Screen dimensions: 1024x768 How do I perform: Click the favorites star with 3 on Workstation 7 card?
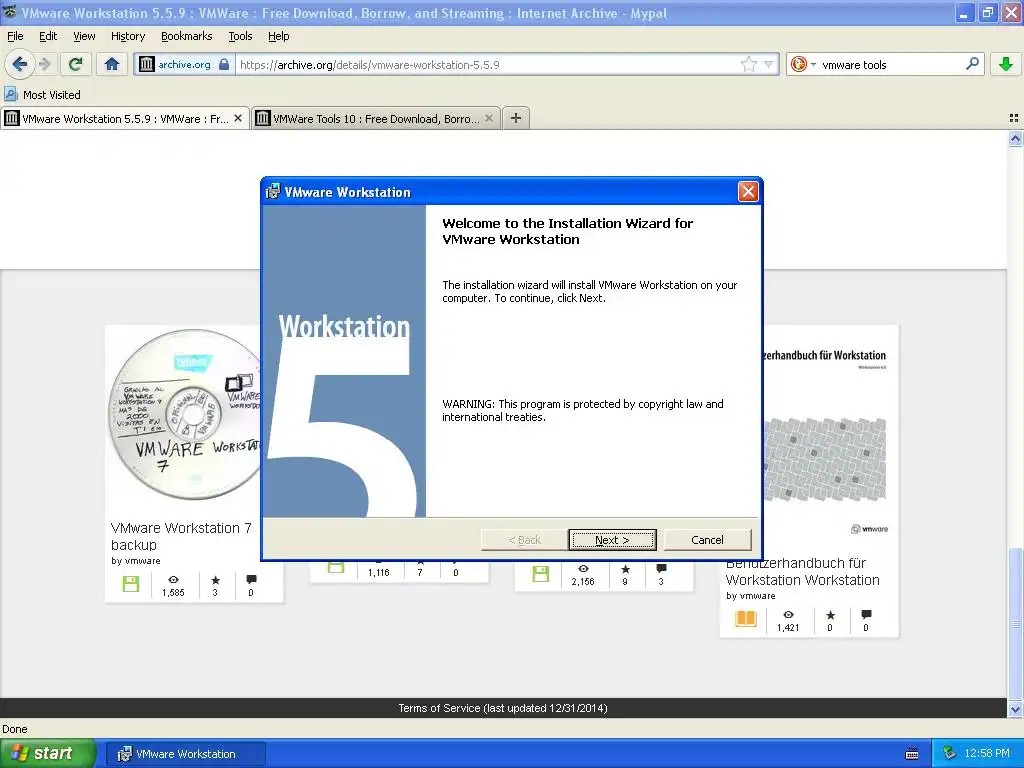coord(215,580)
